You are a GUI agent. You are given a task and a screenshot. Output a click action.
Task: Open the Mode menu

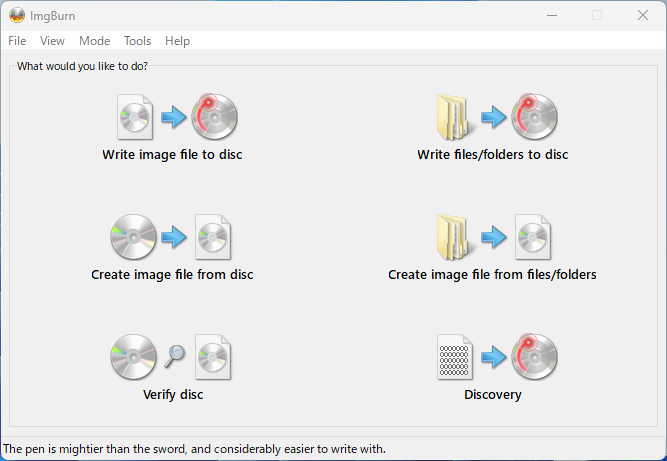[94, 41]
